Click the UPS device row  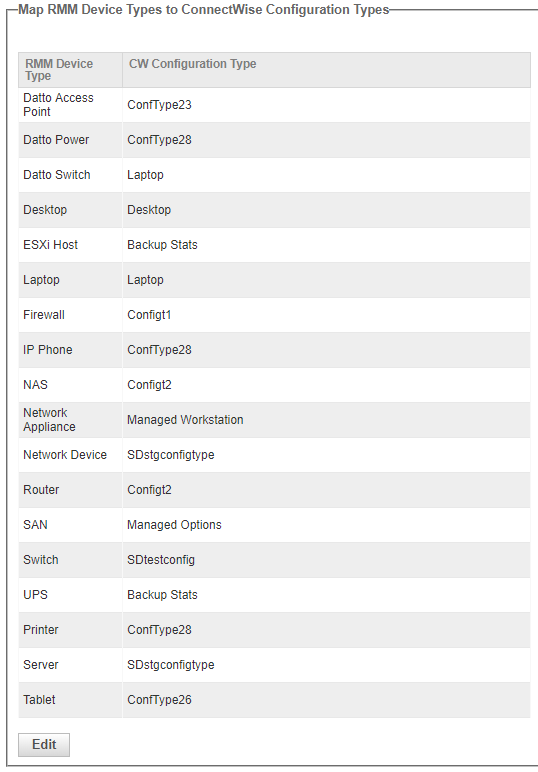(x=274, y=594)
